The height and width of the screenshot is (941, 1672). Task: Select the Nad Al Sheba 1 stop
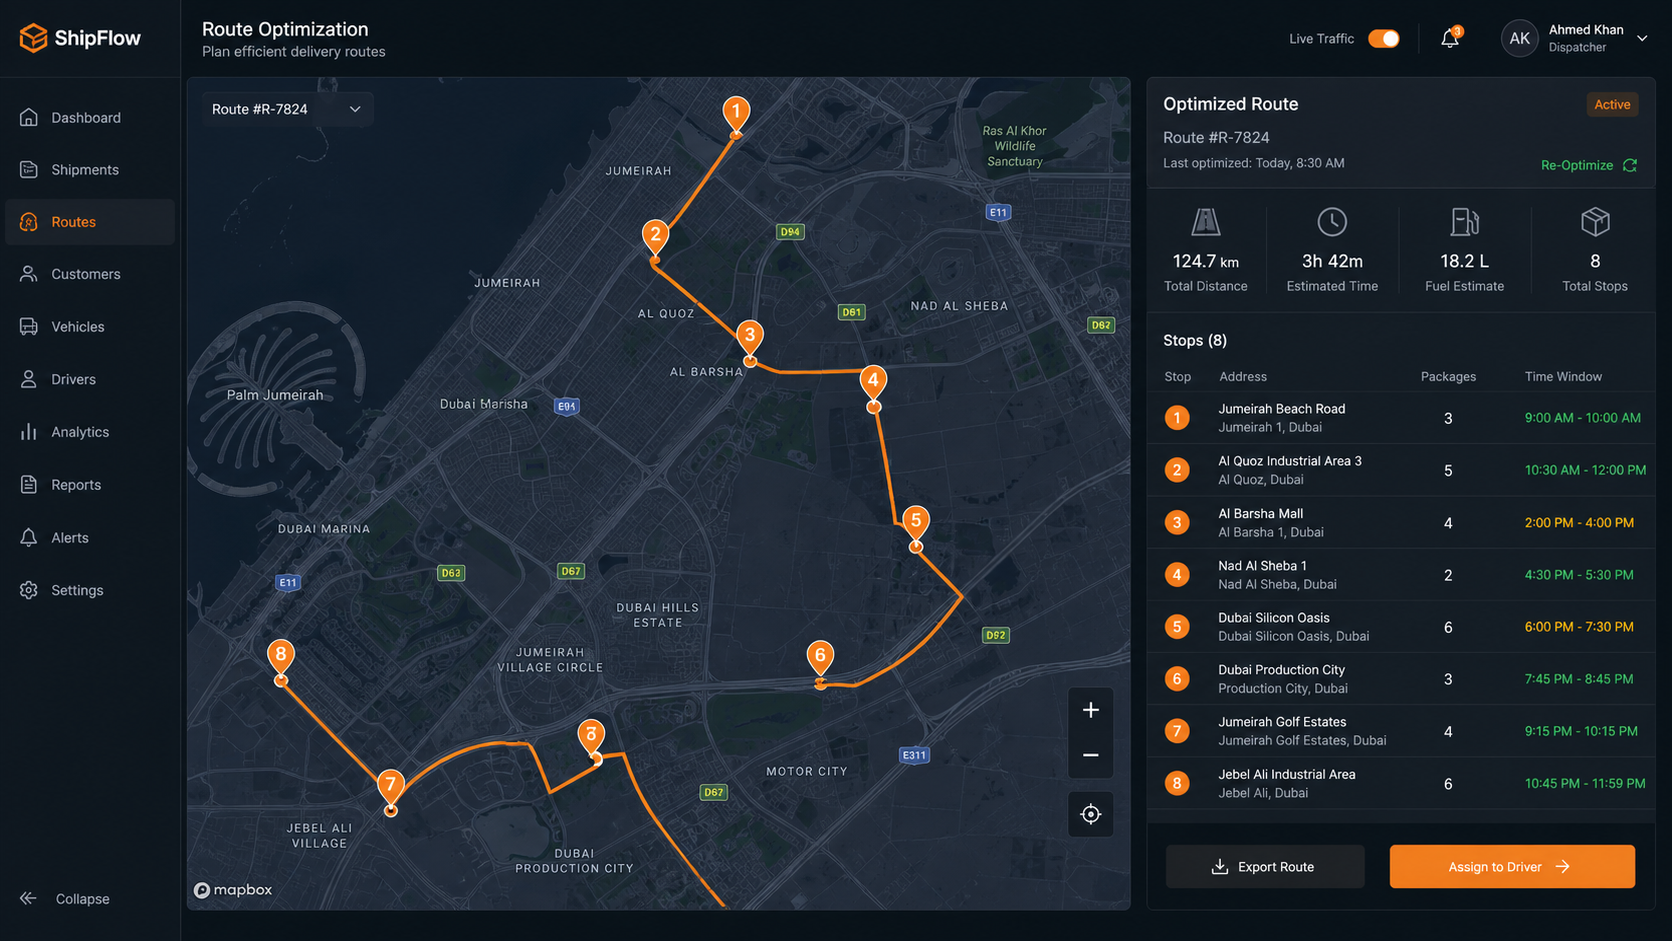coord(1401,575)
